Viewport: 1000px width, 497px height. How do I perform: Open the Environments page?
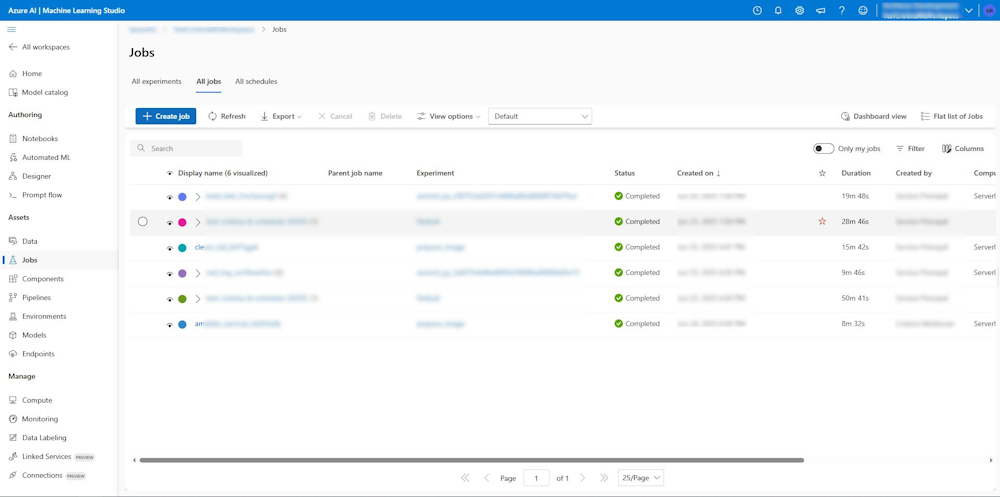click(37, 316)
